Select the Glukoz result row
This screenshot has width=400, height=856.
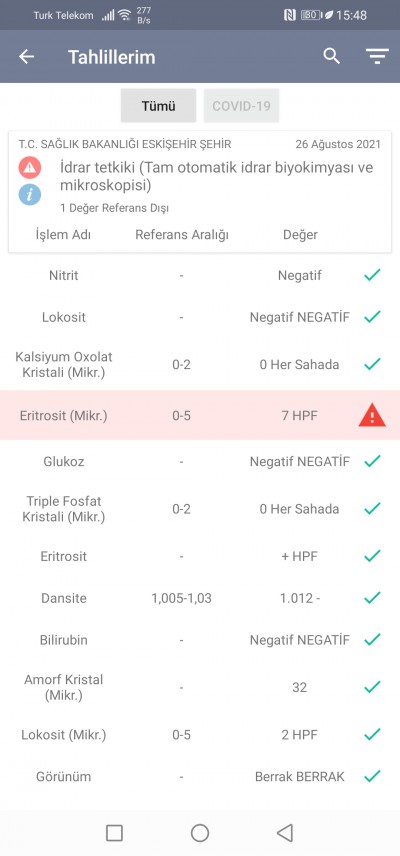click(x=200, y=461)
